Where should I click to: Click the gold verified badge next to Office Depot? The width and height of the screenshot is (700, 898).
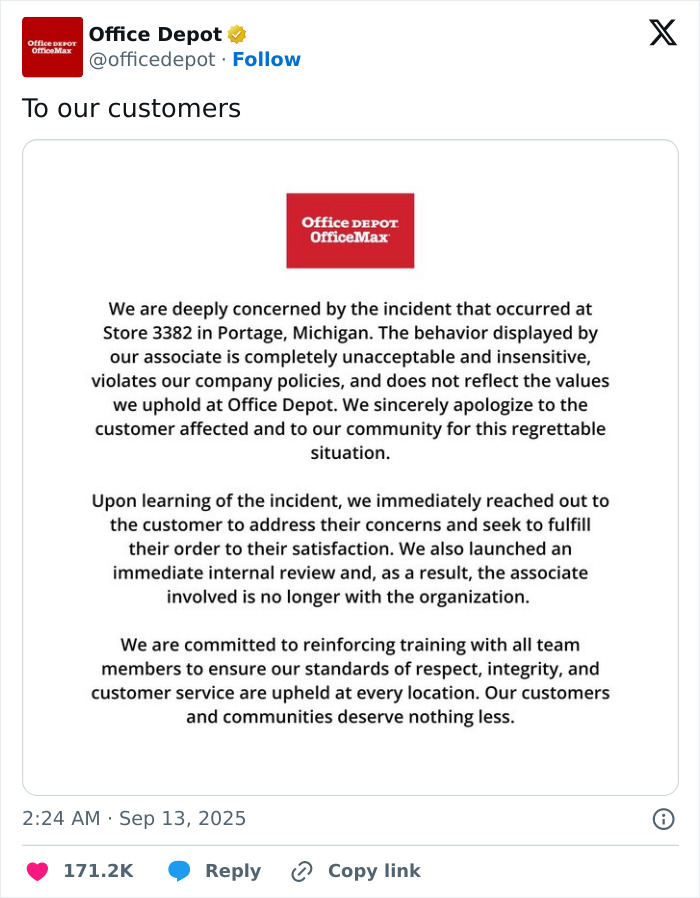click(235, 34)
